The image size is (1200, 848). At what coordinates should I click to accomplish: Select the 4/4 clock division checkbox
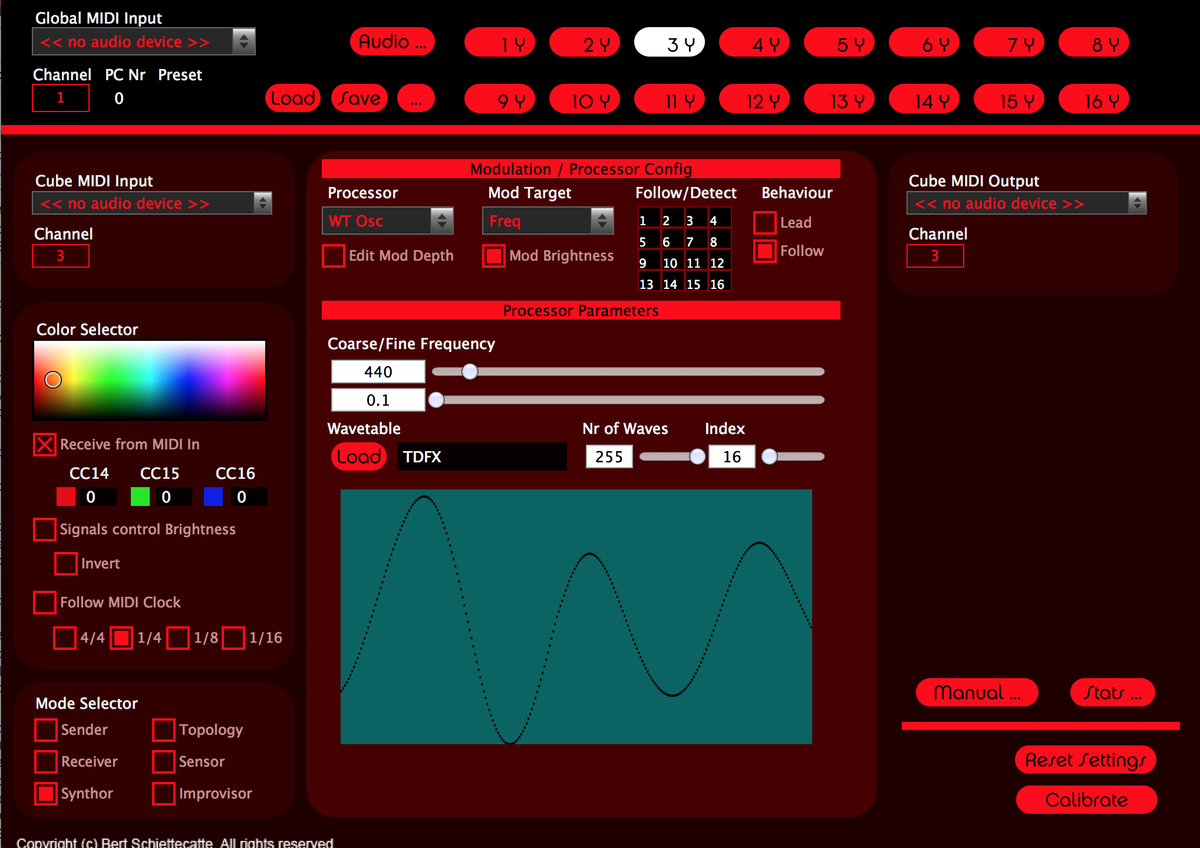pyautogui.click(x=64, y=637)
